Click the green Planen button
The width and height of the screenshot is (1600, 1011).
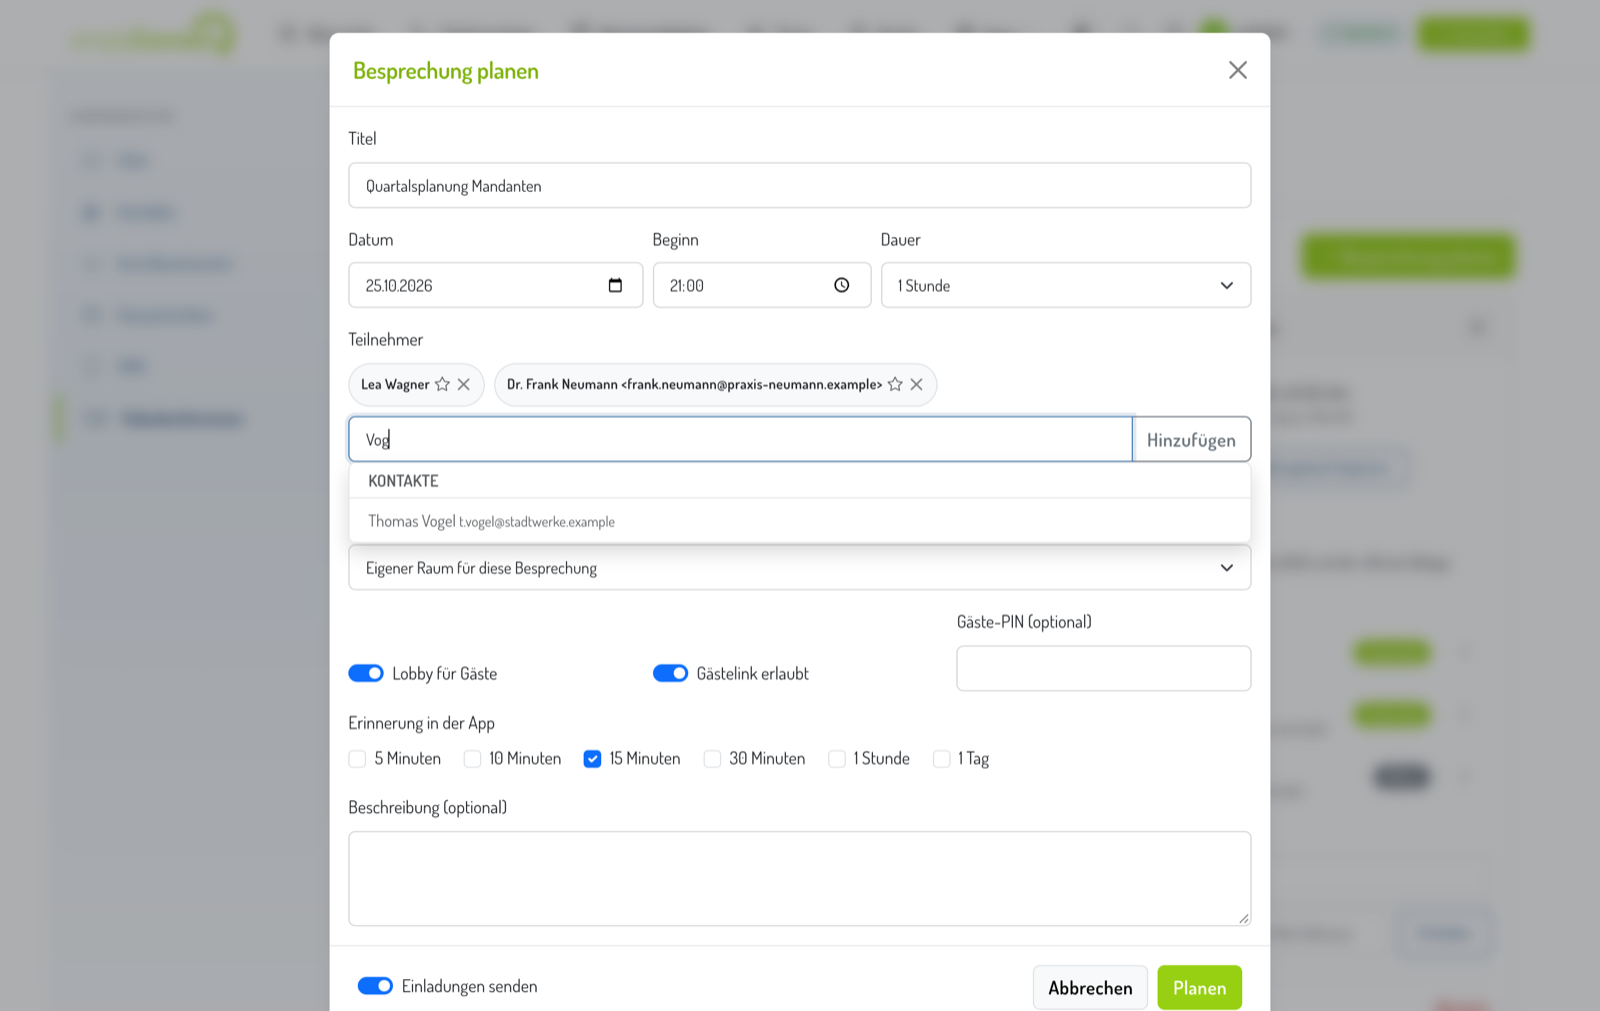[1199, 988]
